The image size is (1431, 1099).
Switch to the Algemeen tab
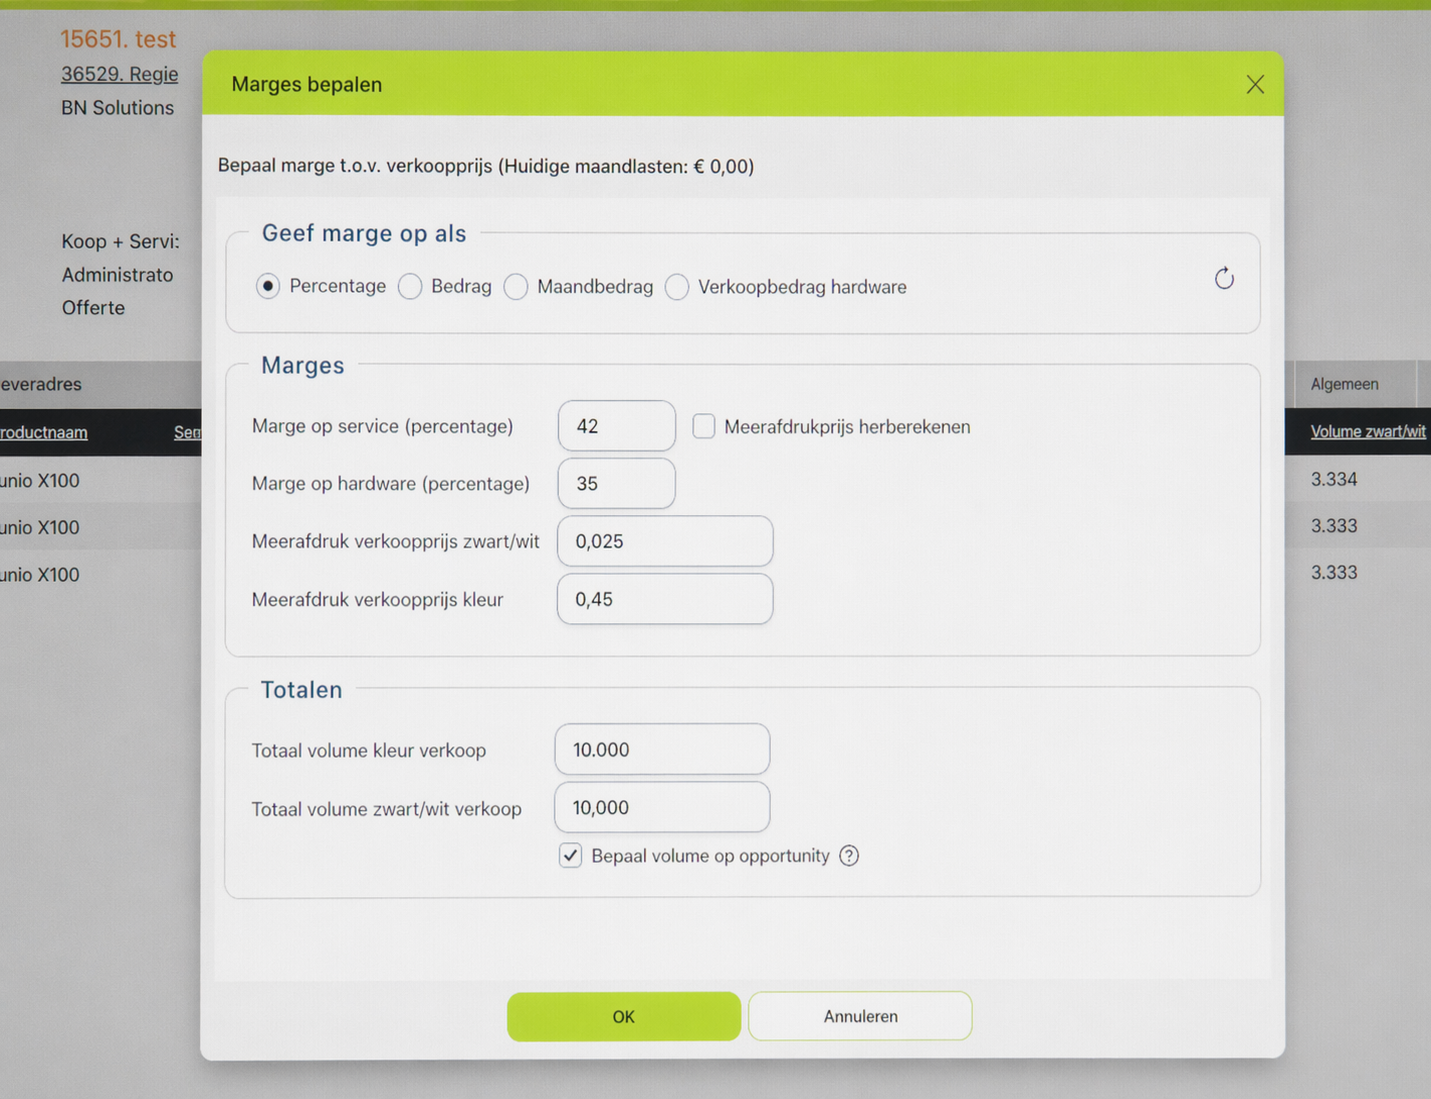point(1345,384)
